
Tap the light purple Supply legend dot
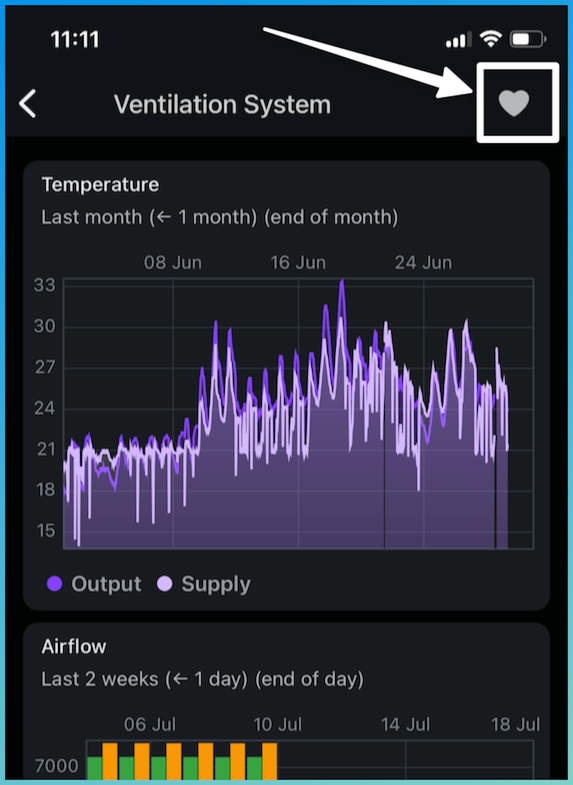(x=165, y=584)
